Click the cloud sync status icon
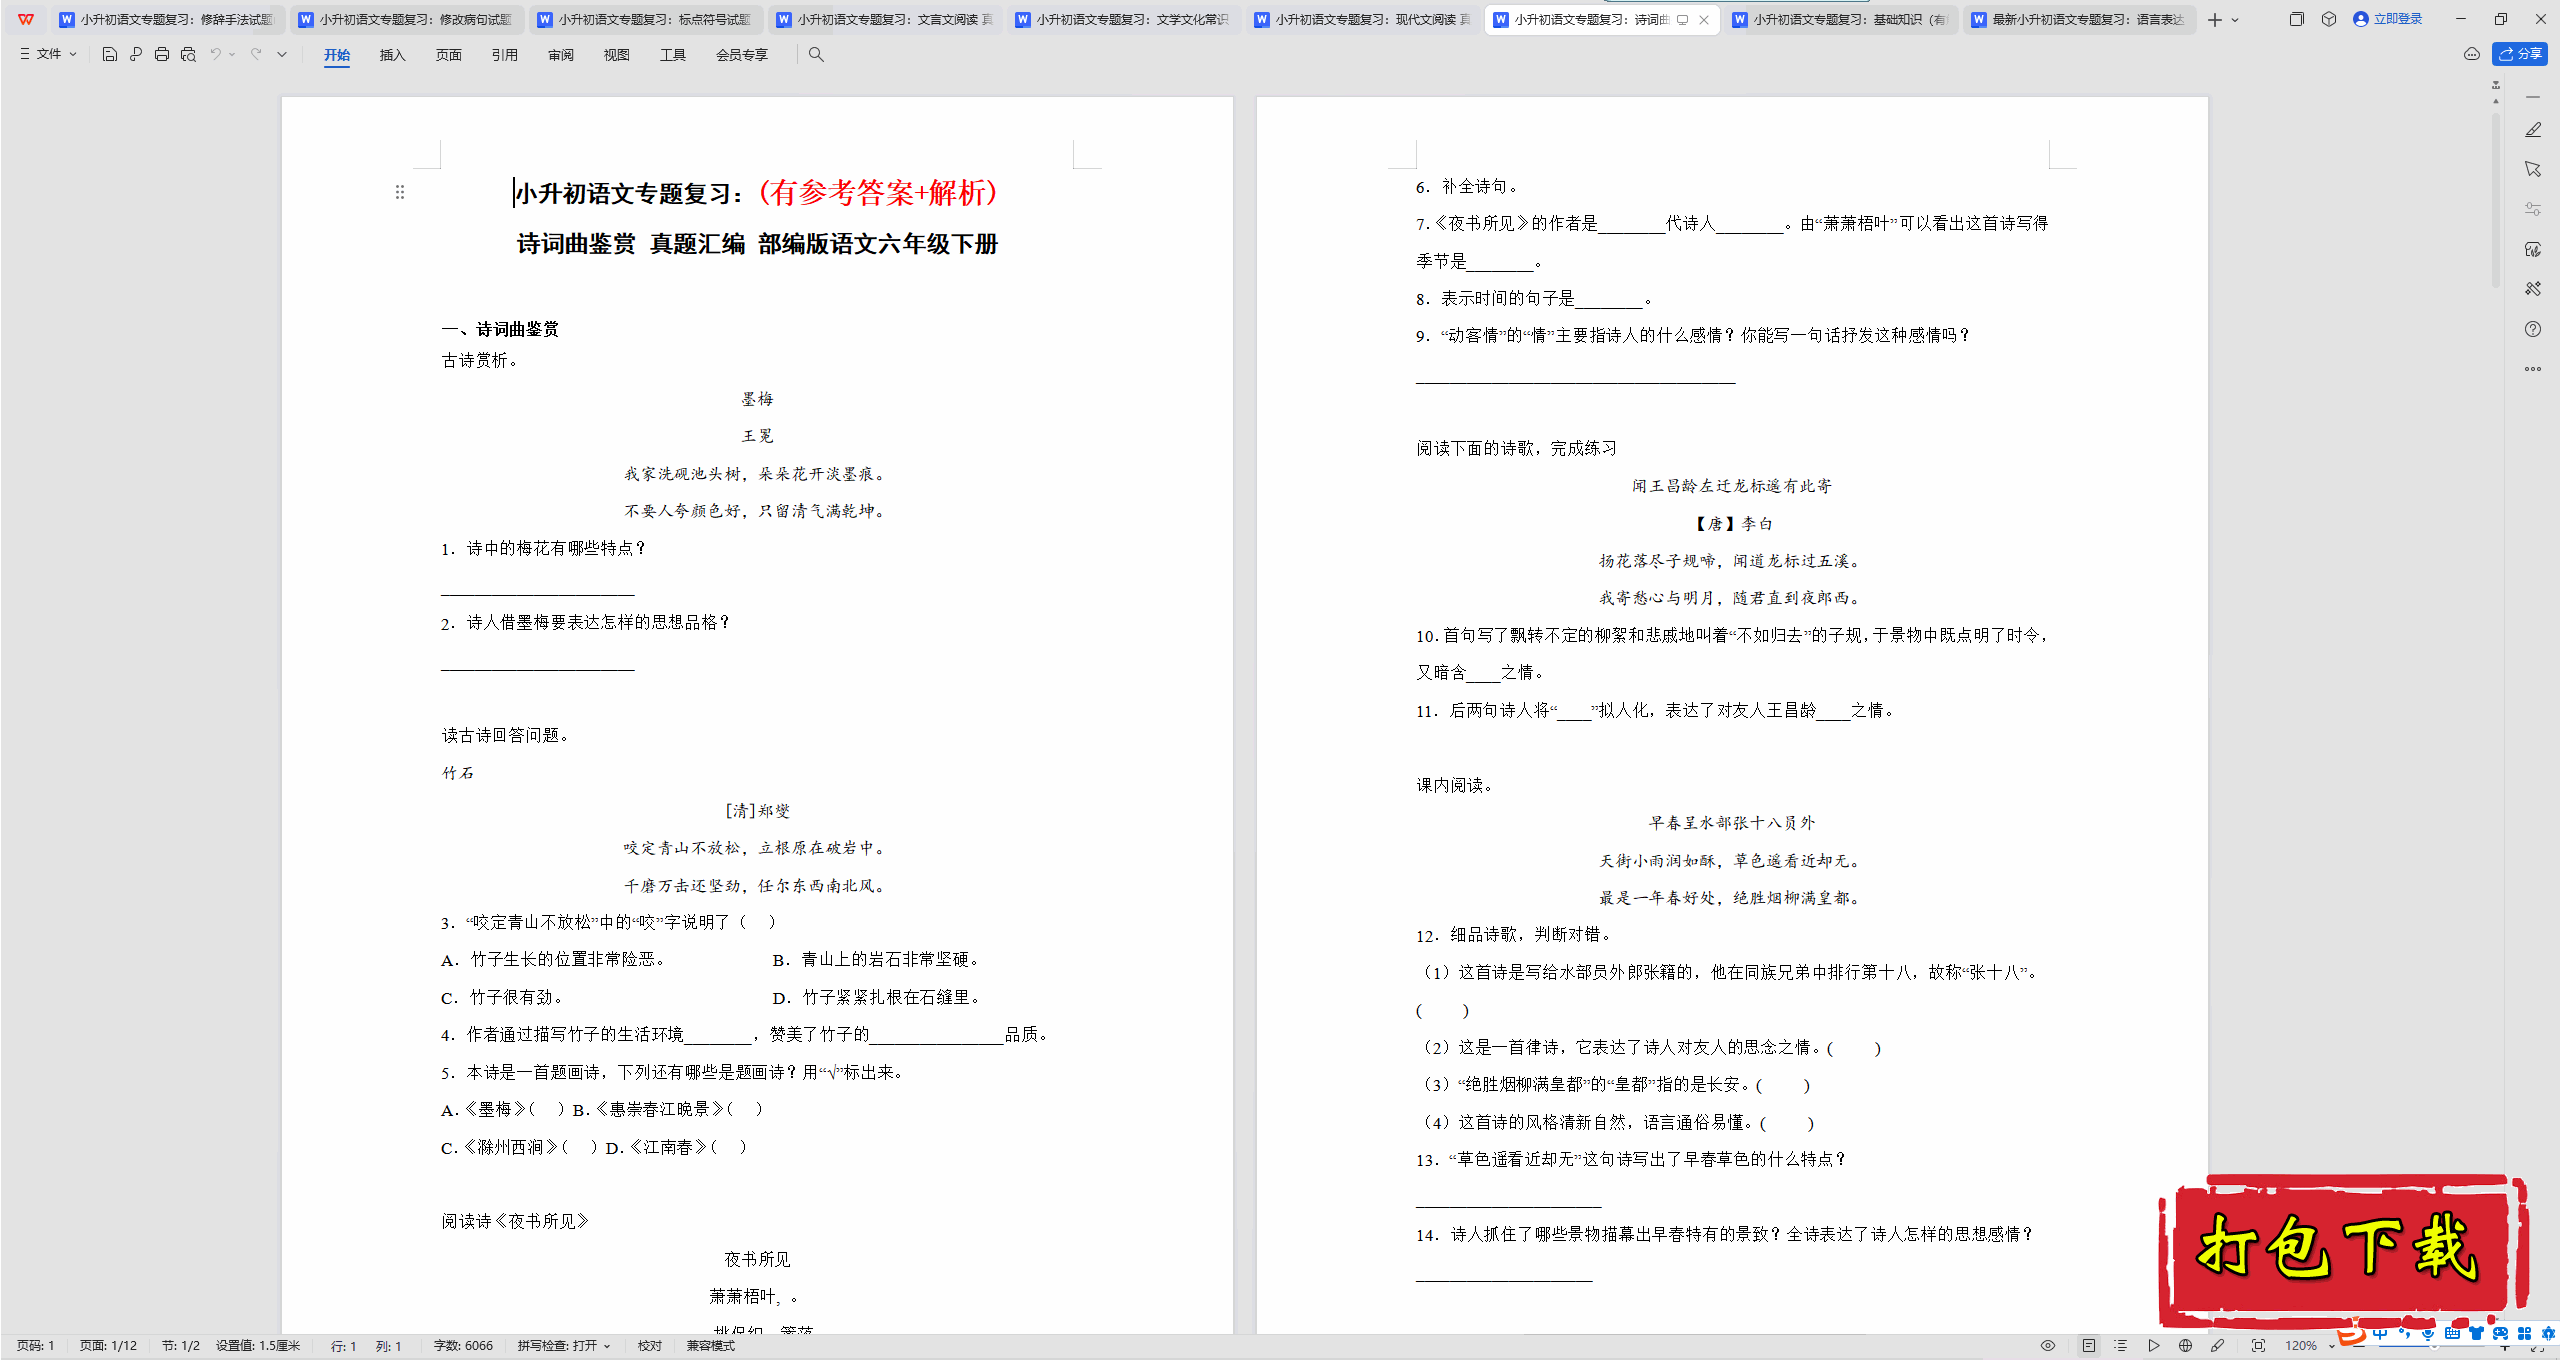The height and width of the screenshot is (1360, 2560). (x=2472, y=54)
